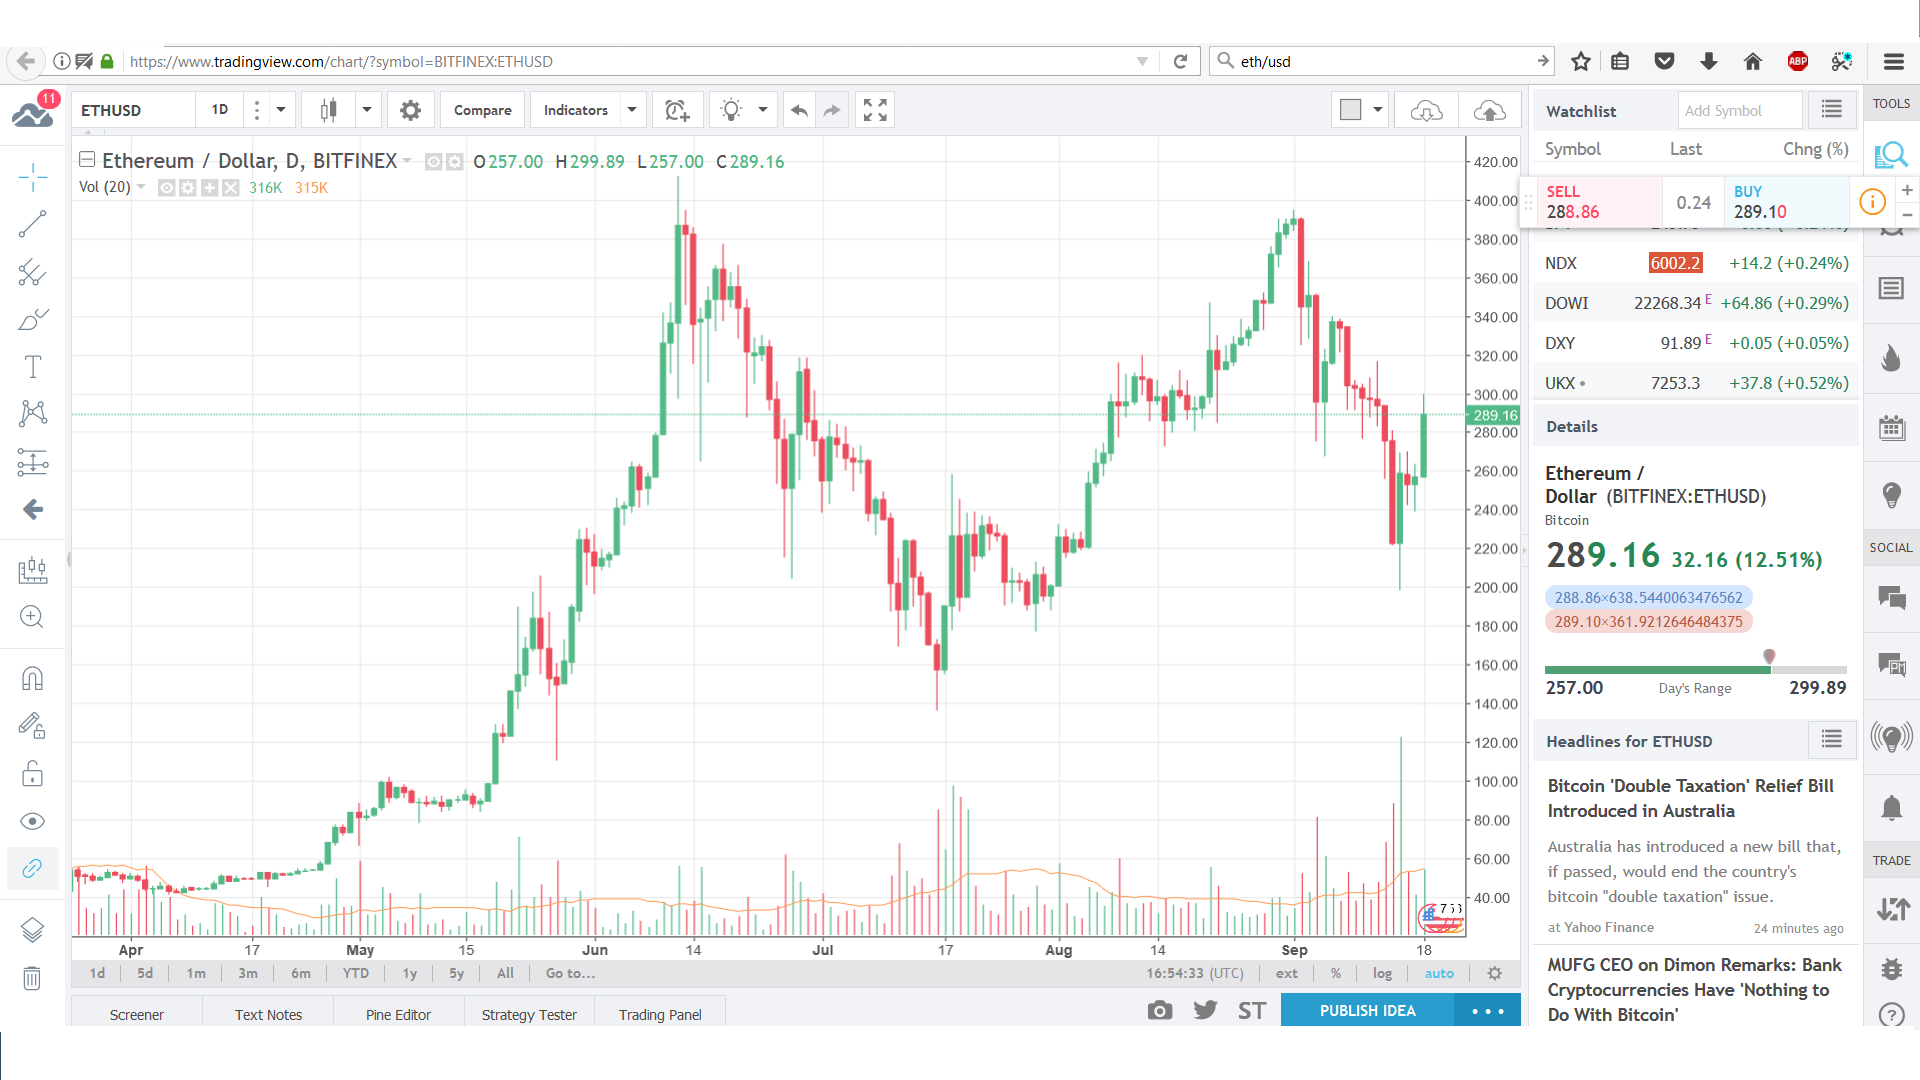This screenshot has width=1920, height=1080.
Task: Open the Vol (20) indicator dropdown
Action: tap(141, 187)
